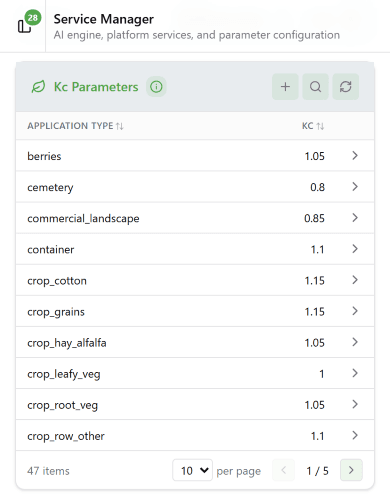Open crop_hay_alfalfa row chevron
The width and height of the screenshot is (390, 503).
[x=355, y=342]
